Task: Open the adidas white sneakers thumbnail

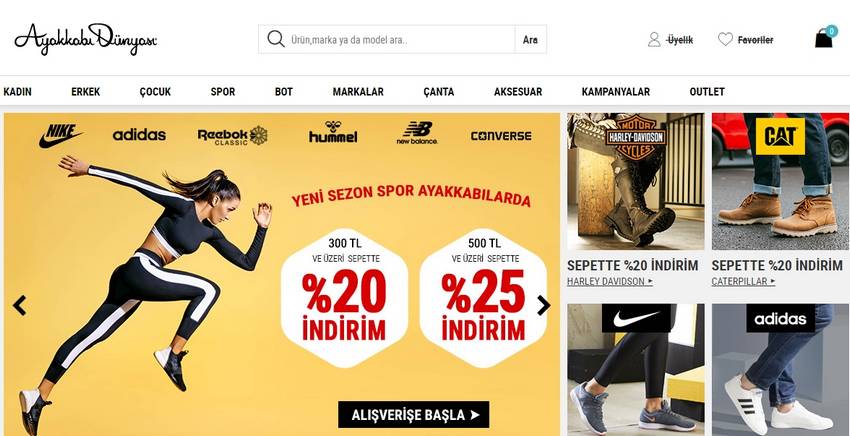Action: (781, 370)
